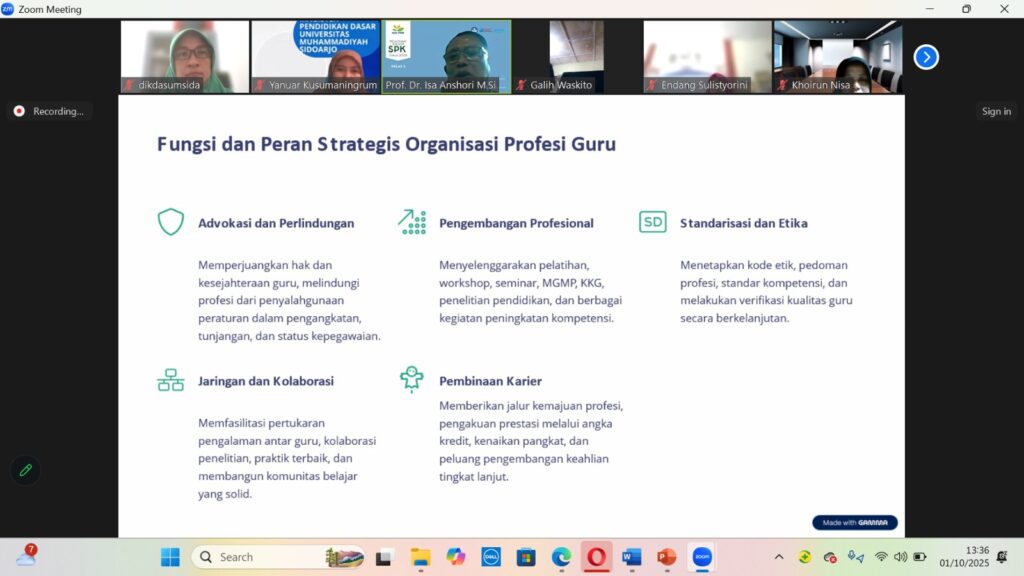The height and width of the screenshot is (576, 1024).
Task: Open Microsoft Word from the taskbar
Action: click(x=631, y=557)
